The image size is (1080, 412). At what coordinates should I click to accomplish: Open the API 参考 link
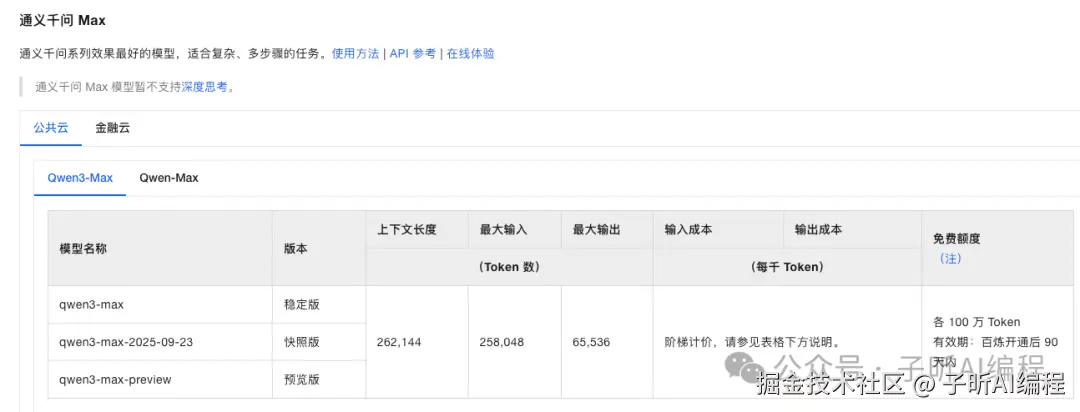point(412,53)
